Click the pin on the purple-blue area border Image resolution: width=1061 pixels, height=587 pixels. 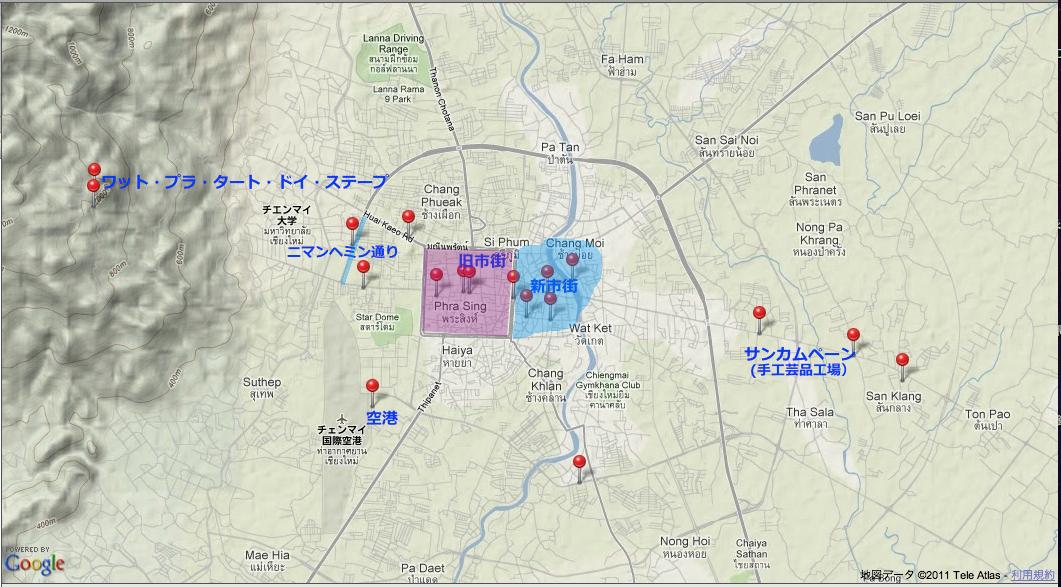[513, 277]
